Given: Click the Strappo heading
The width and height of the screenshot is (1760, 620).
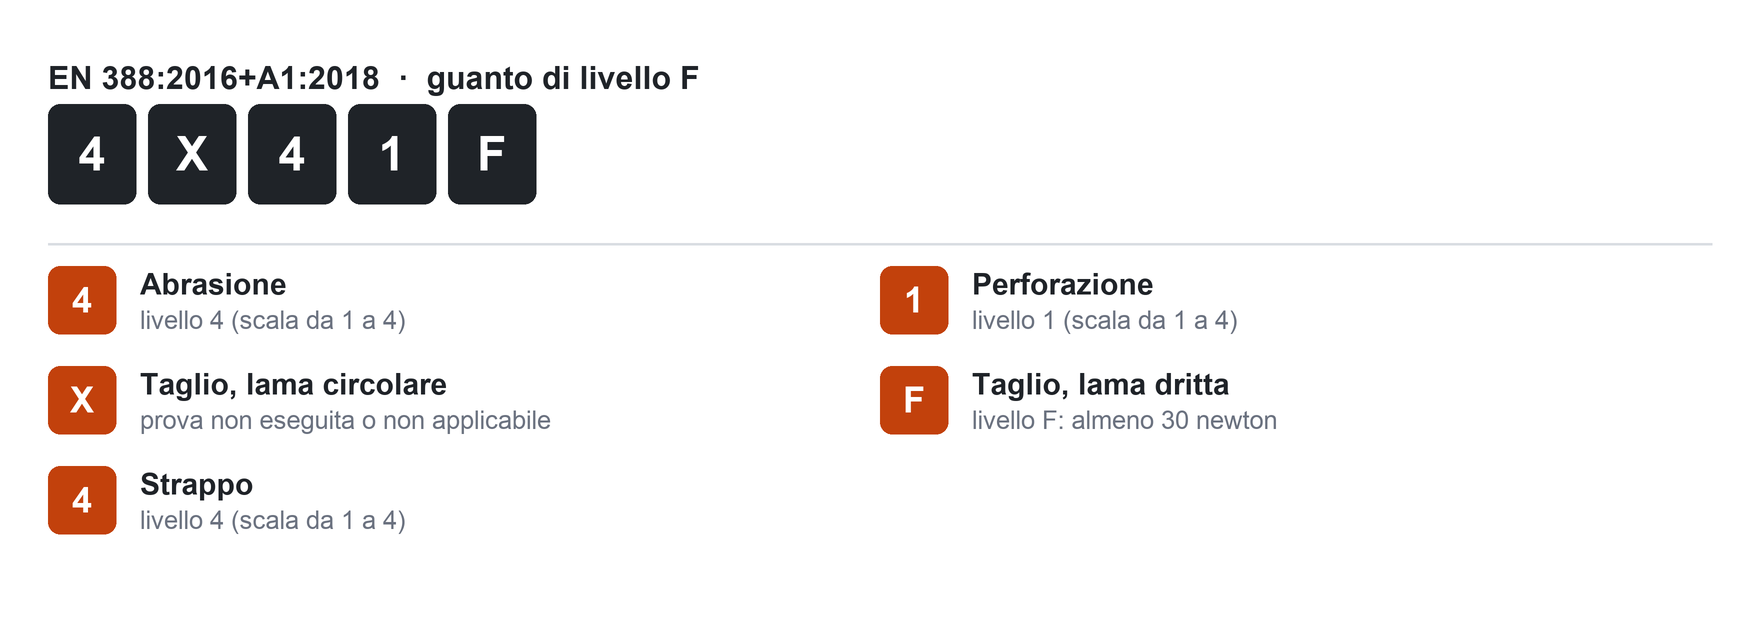Looking at the screenshot, I should [196, 485].
